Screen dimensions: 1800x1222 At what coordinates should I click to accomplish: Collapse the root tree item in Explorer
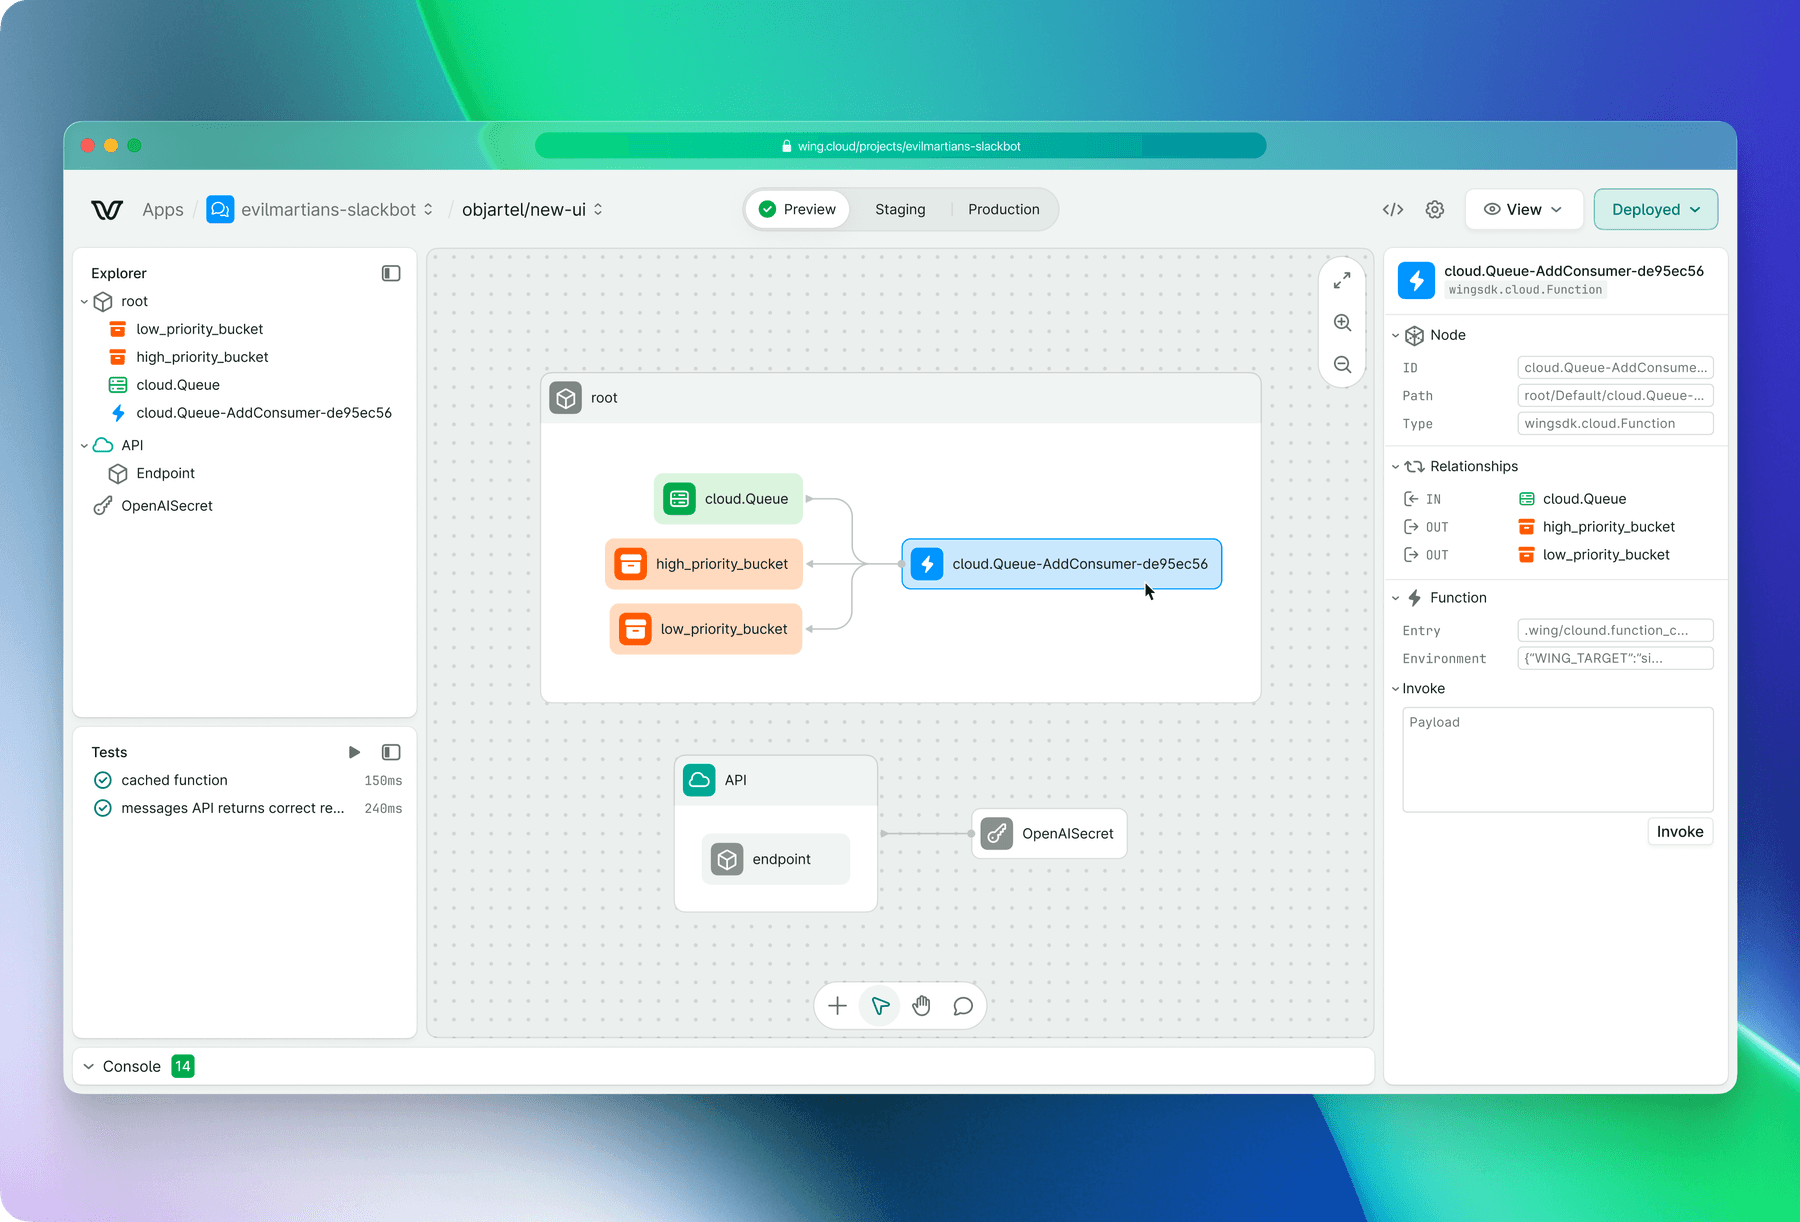[x=84, y=301]
